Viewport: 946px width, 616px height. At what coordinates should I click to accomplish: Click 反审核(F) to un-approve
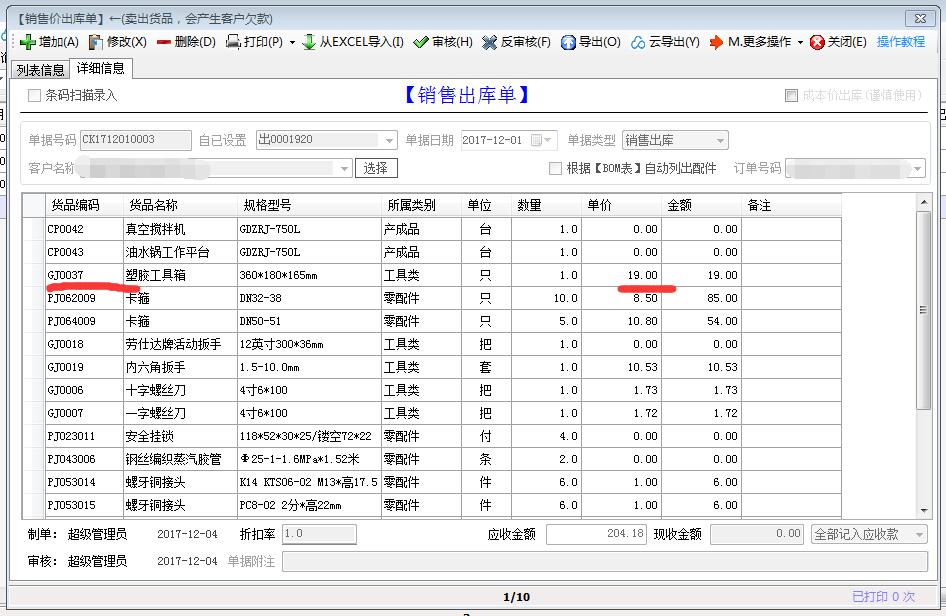(489, 42)
